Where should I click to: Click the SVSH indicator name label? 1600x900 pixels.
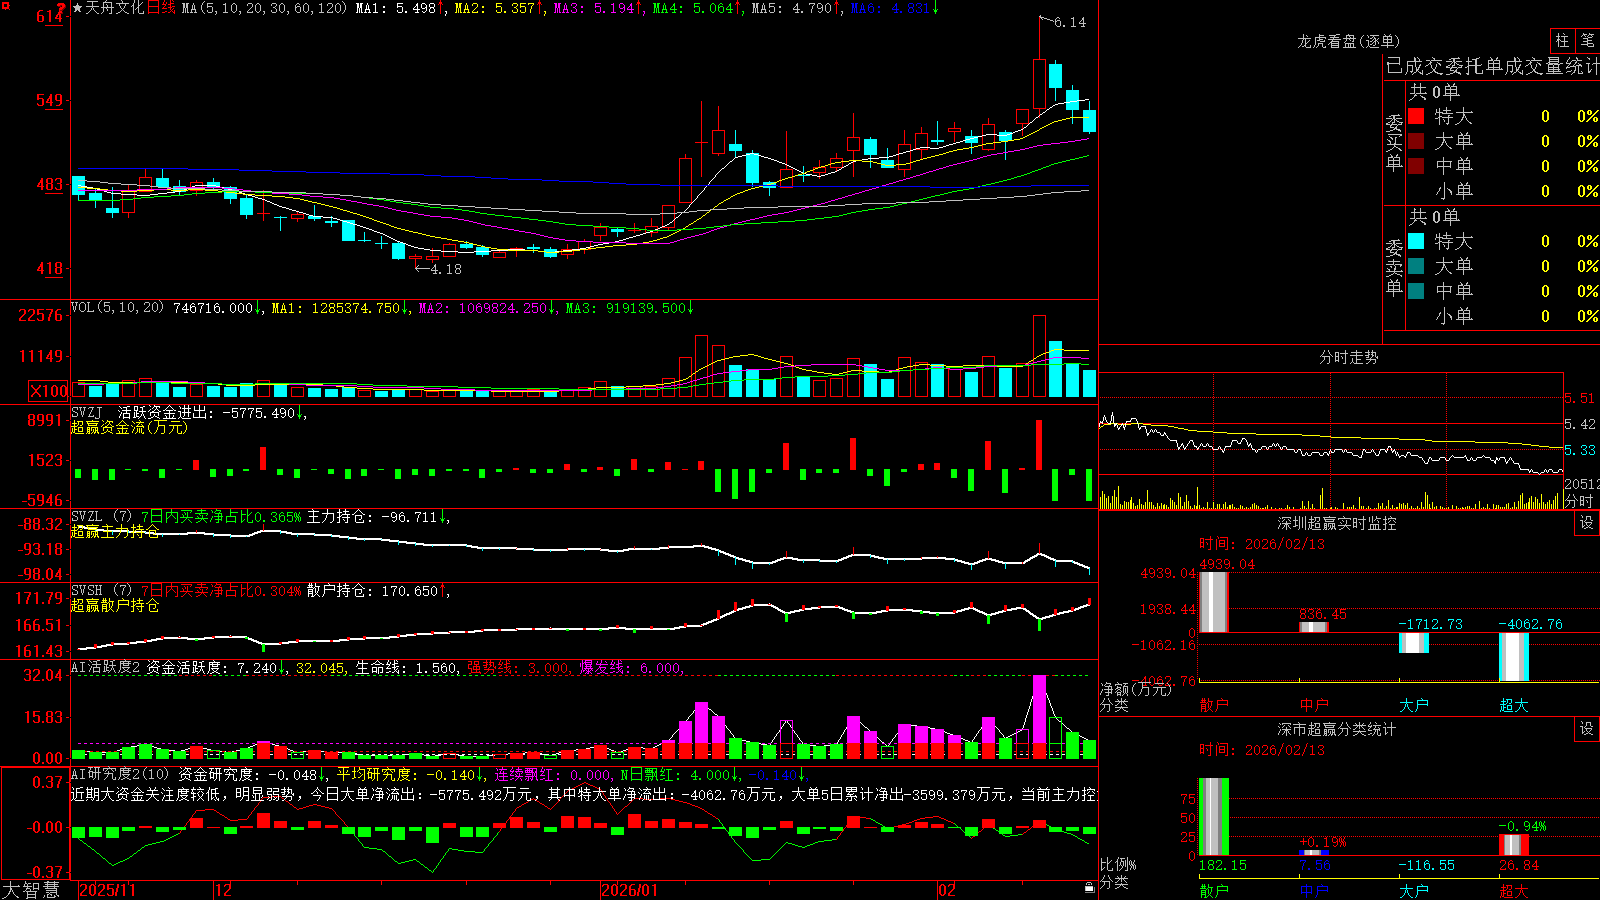[87, 590]
